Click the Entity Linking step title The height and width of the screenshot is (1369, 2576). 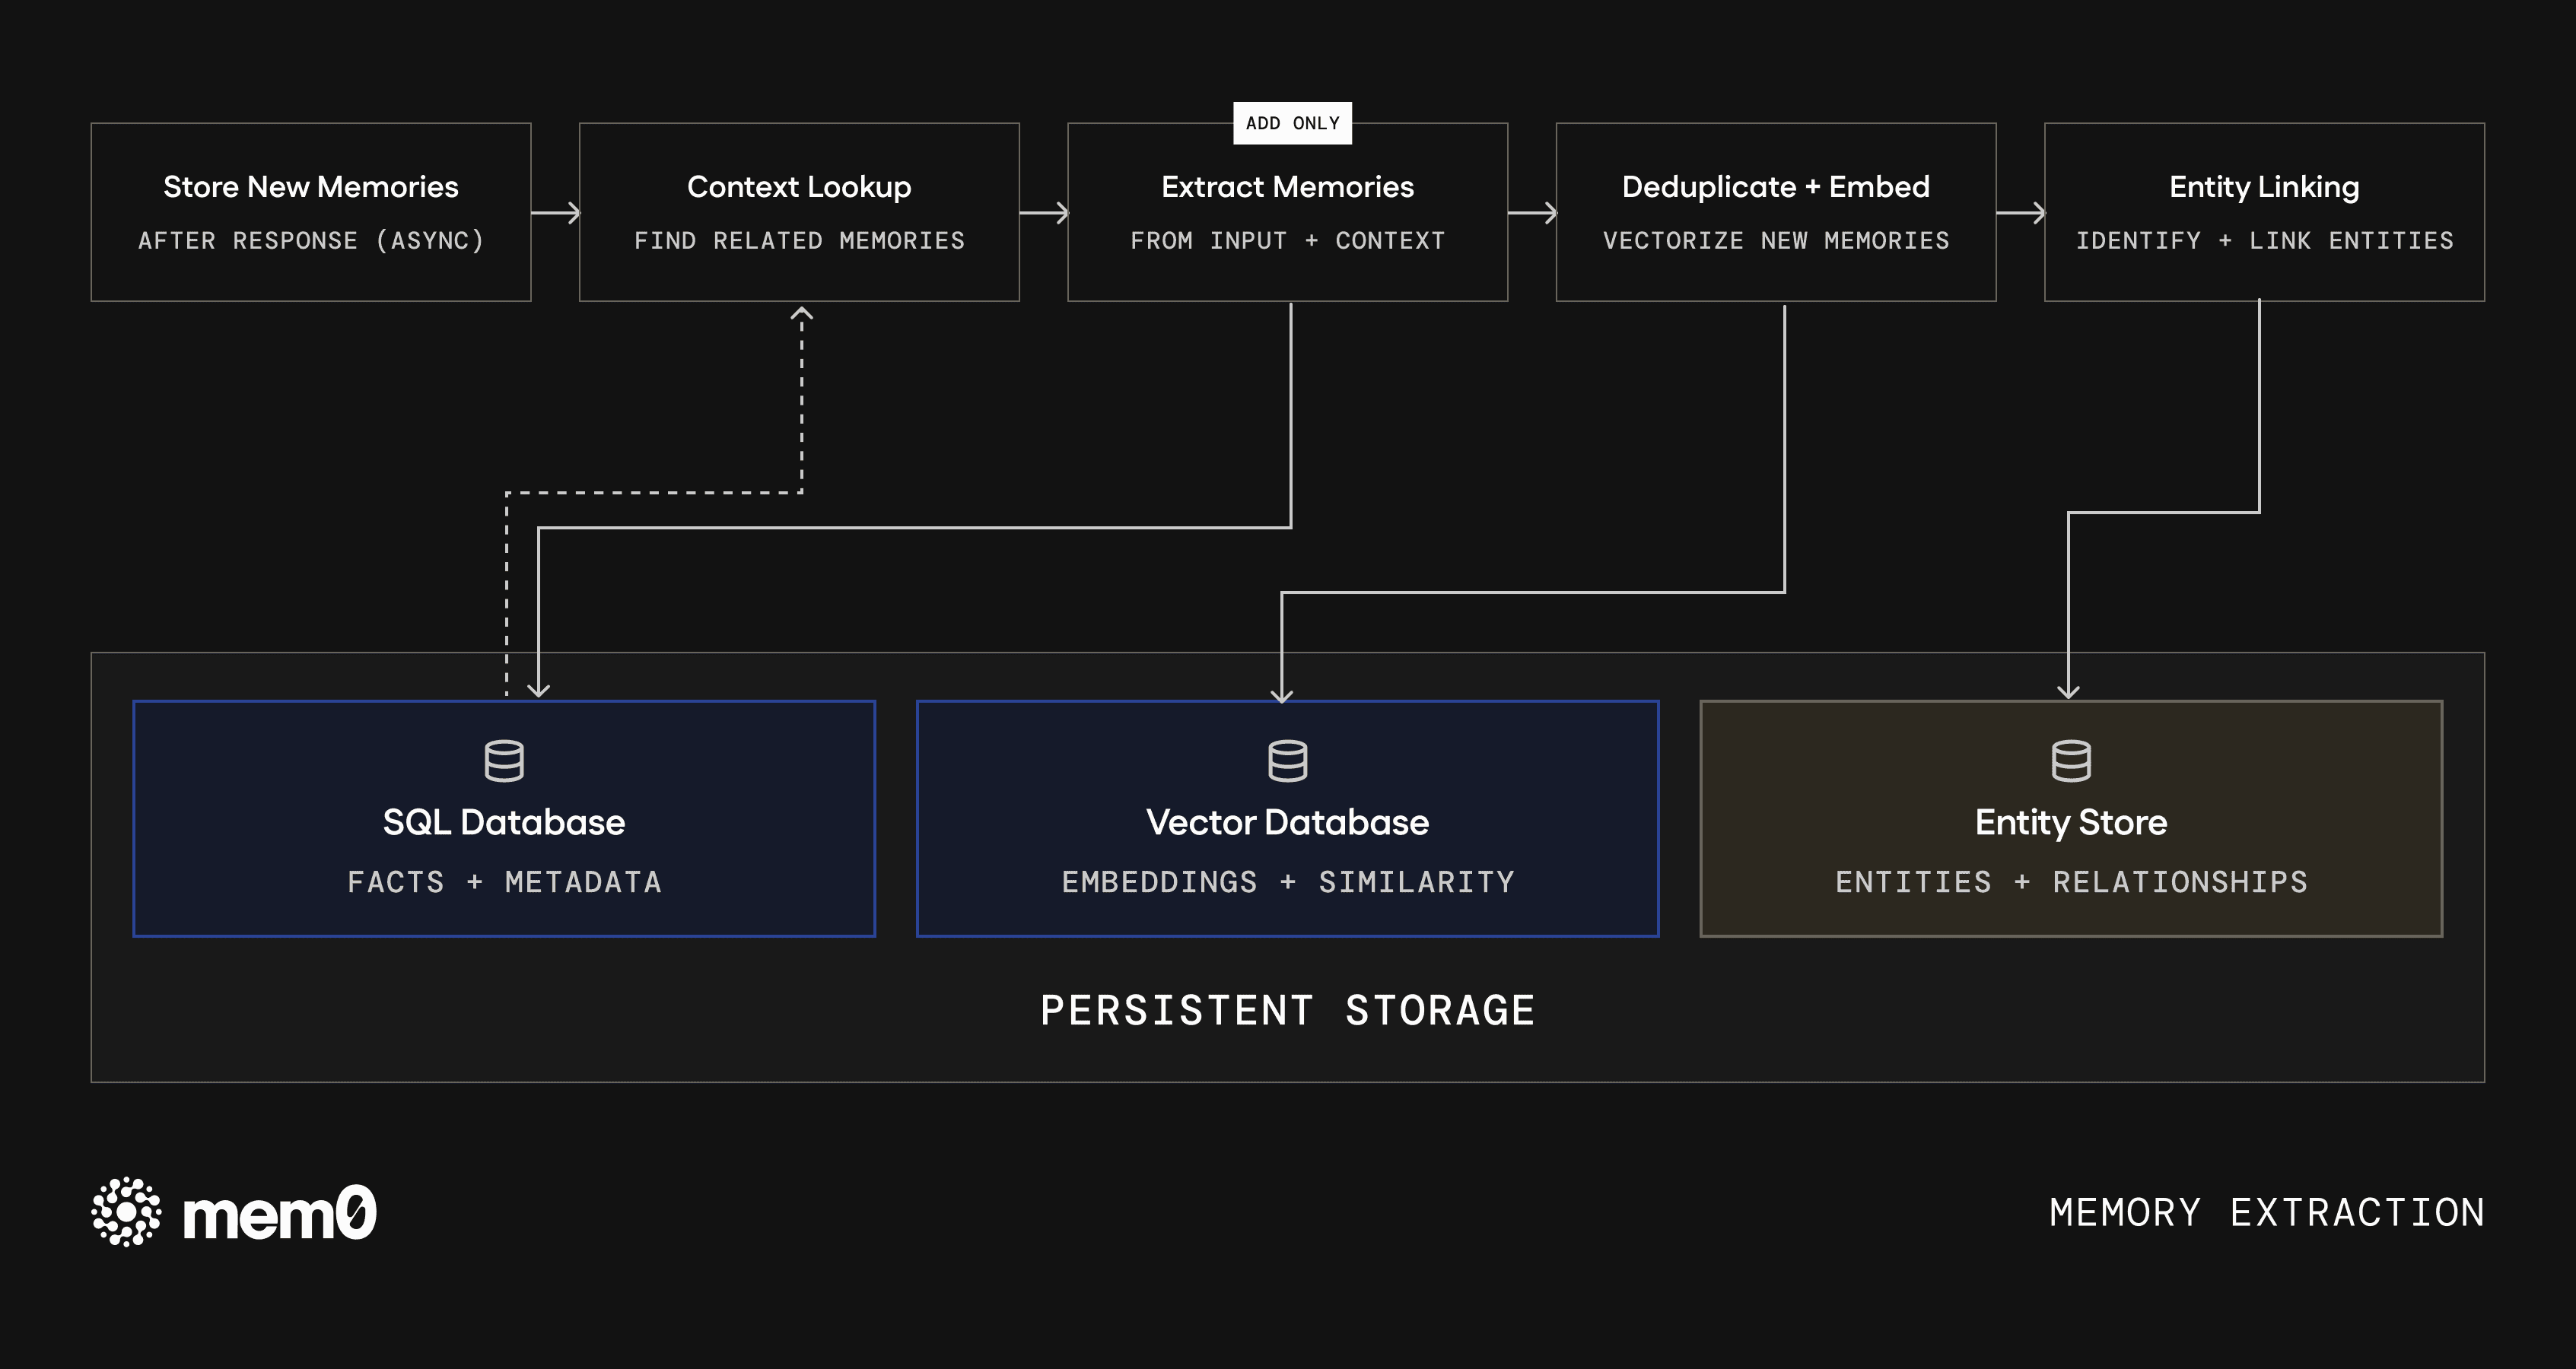click(x=2264, y=187)
